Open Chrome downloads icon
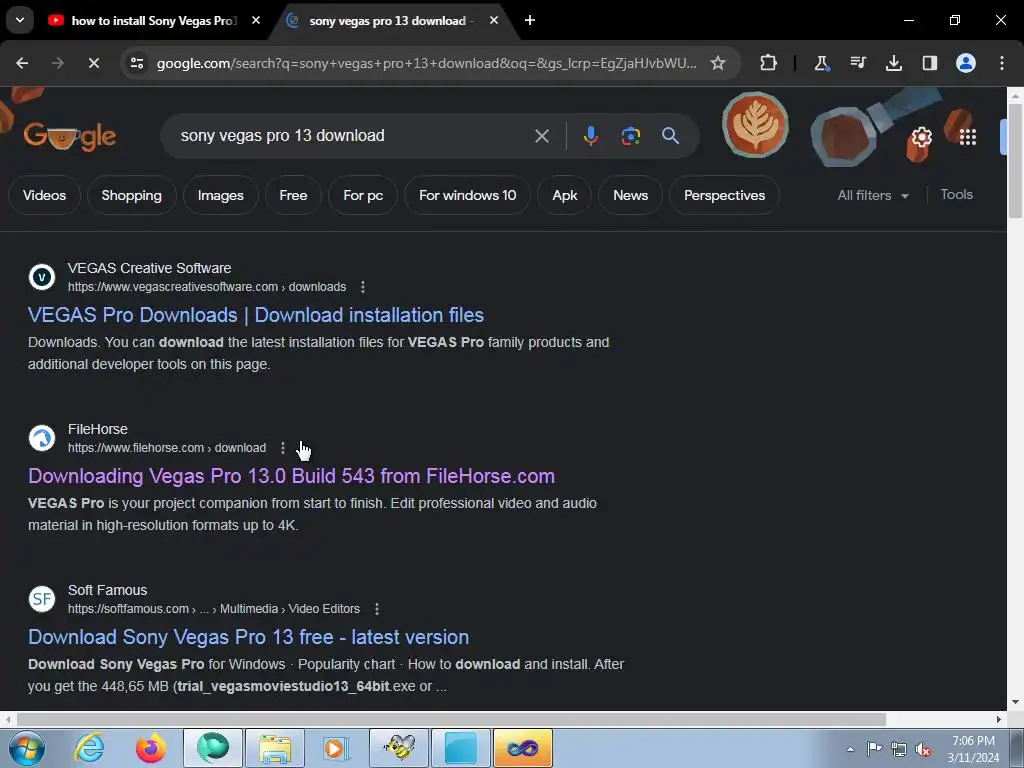This screenshot has width=1024, height=768. coord(893,63)
